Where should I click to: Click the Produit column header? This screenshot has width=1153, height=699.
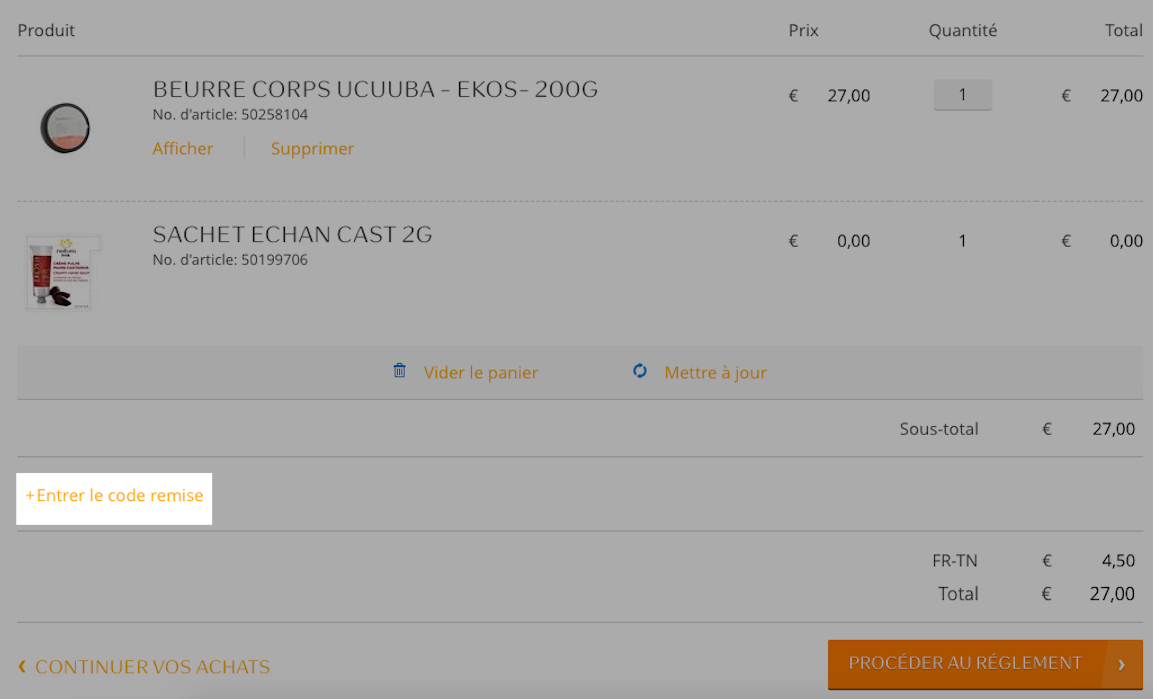[x=46, y=30]
